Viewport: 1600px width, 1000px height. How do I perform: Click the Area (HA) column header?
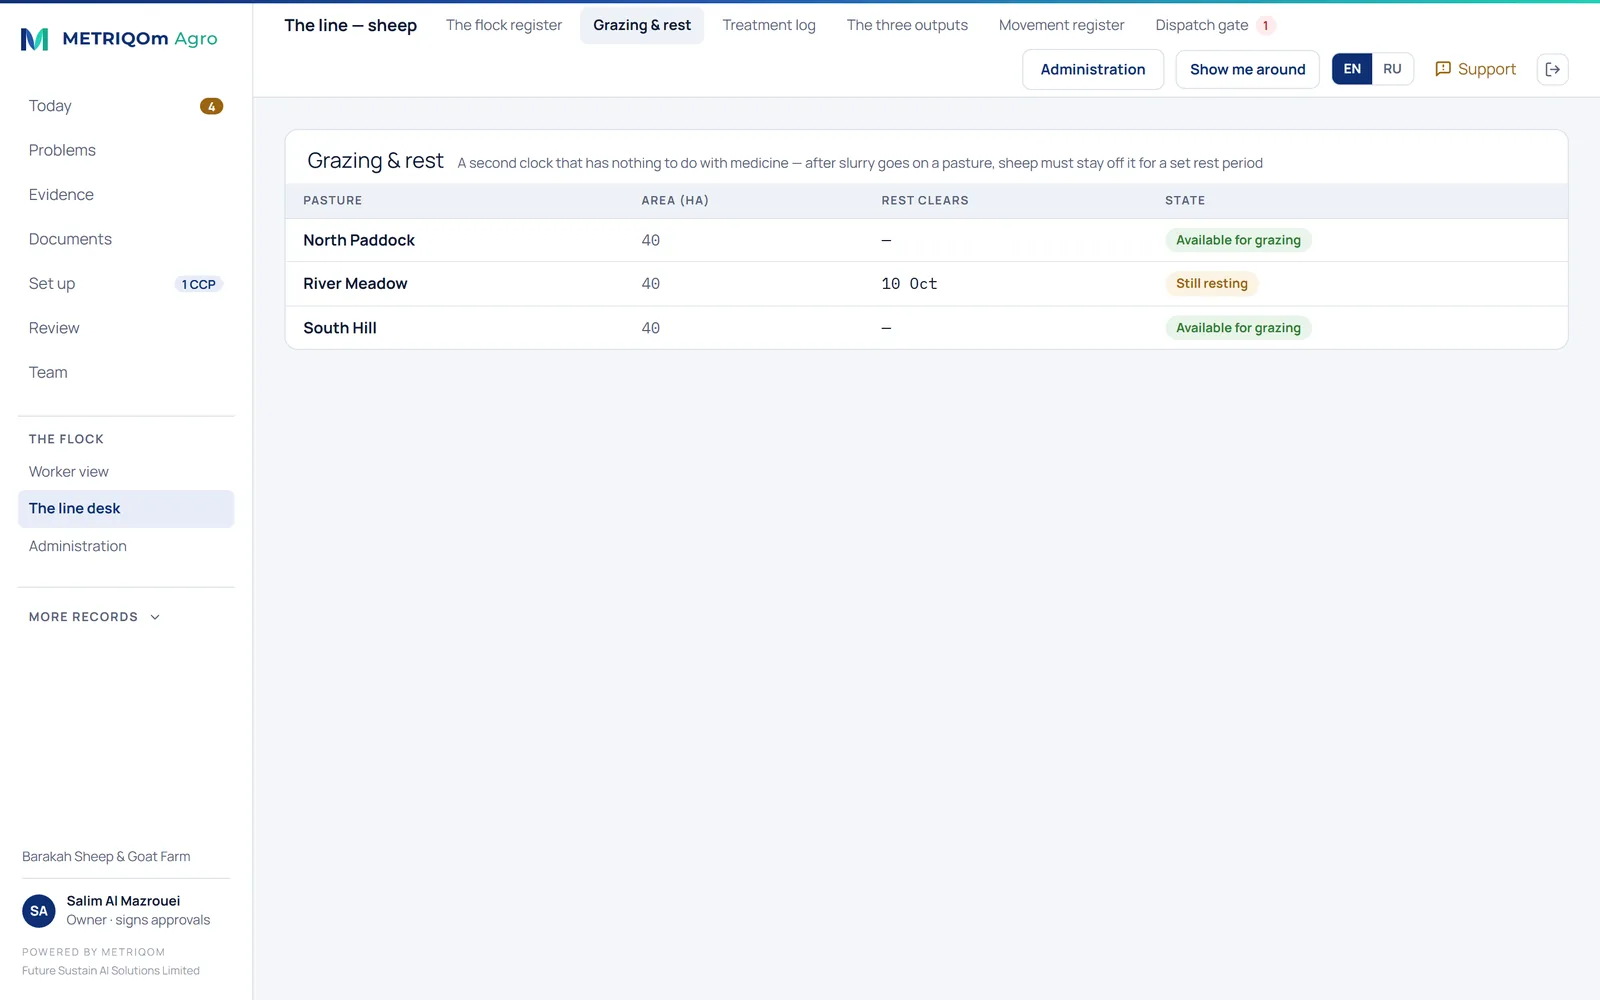(675, 201)
